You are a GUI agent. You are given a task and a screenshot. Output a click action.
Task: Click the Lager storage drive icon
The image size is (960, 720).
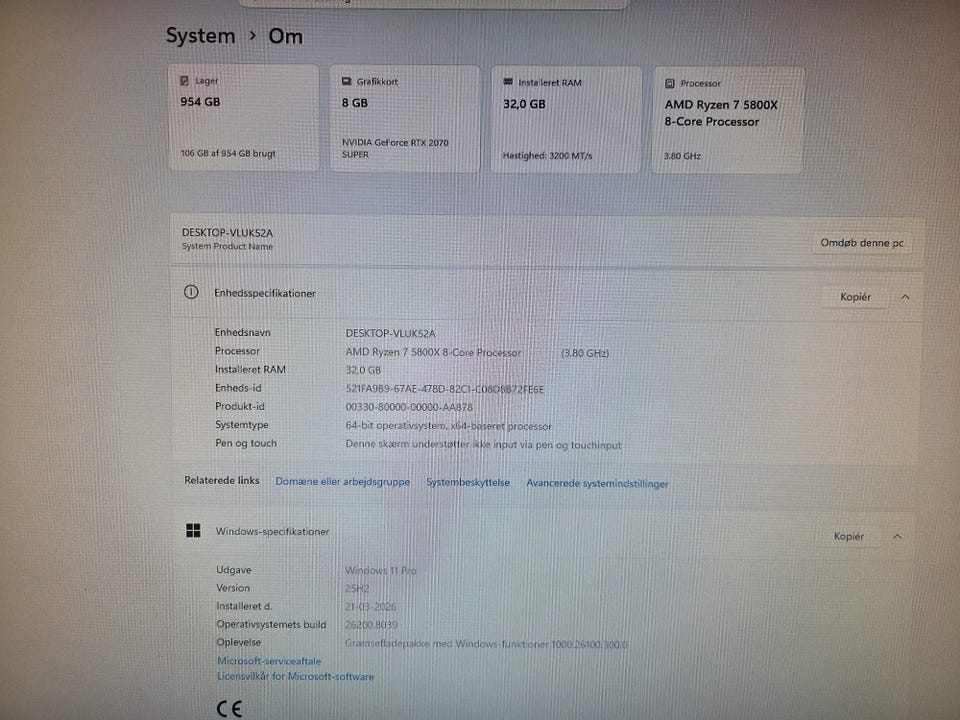click(x=184, y=80)
